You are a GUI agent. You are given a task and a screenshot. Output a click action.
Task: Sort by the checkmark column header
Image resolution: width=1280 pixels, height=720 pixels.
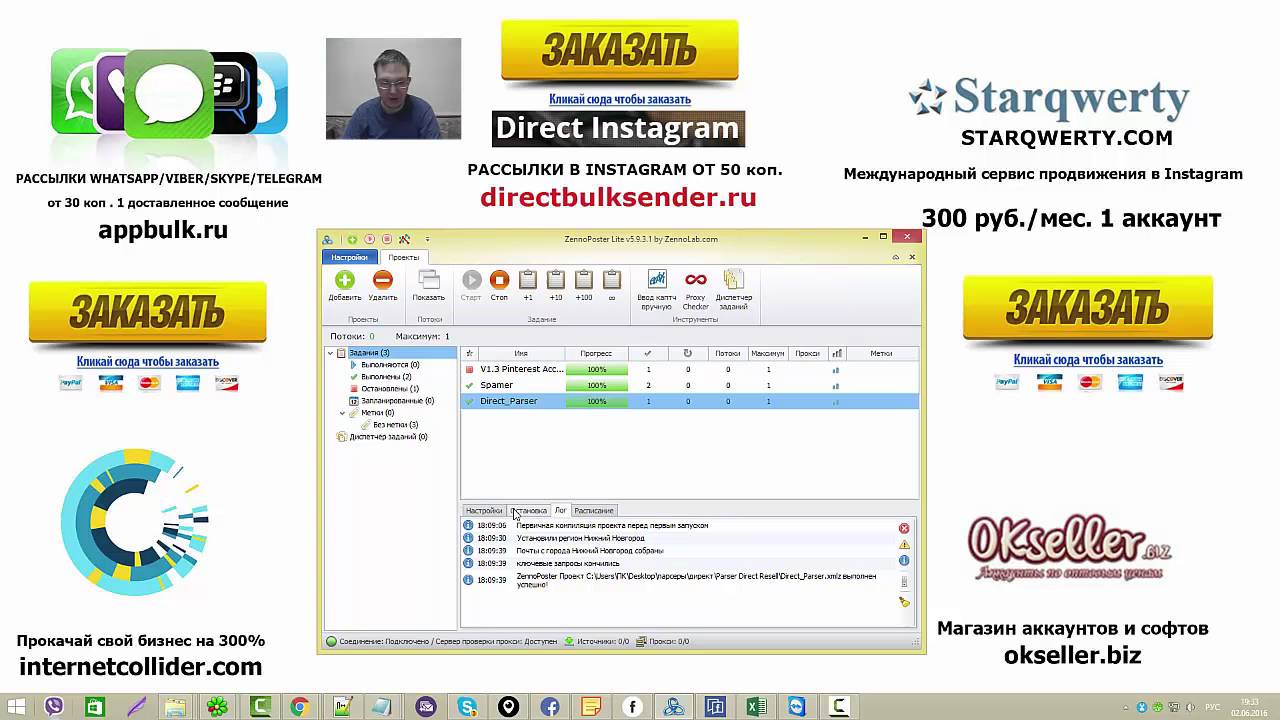click(x=648, y=353)
